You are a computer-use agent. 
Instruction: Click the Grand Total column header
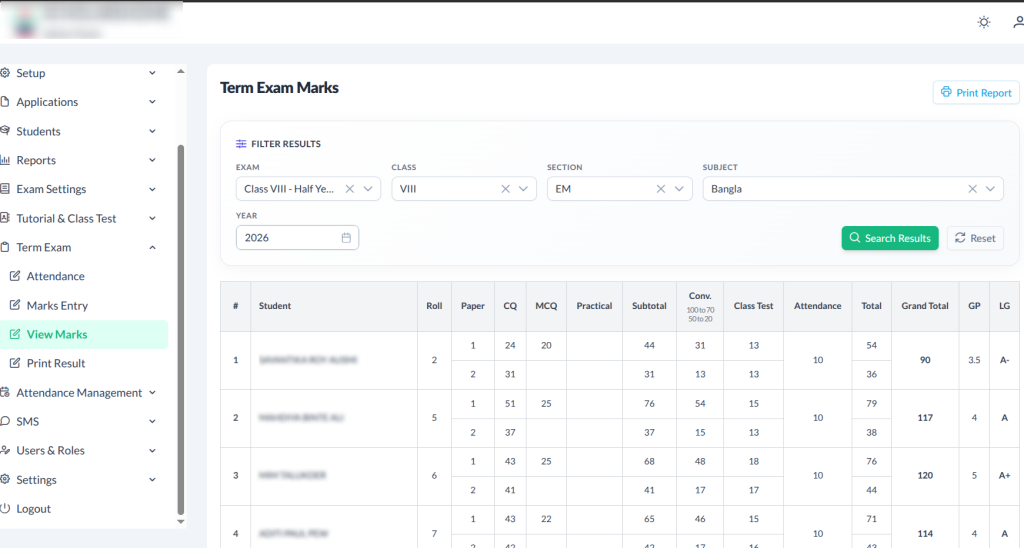tap(925, 306)
